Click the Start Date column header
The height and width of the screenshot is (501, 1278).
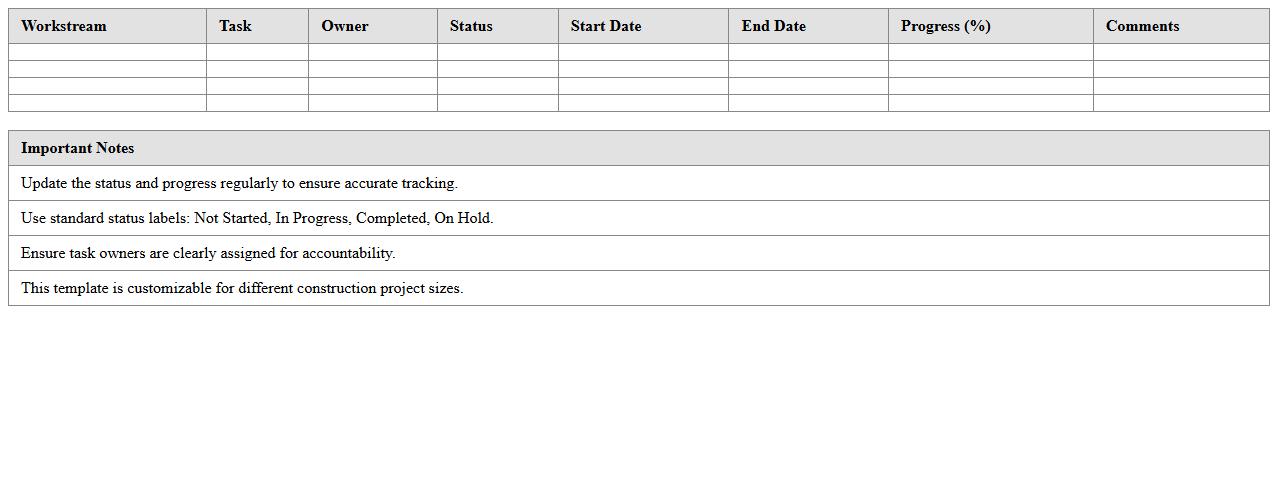click(x=606, y=26)
